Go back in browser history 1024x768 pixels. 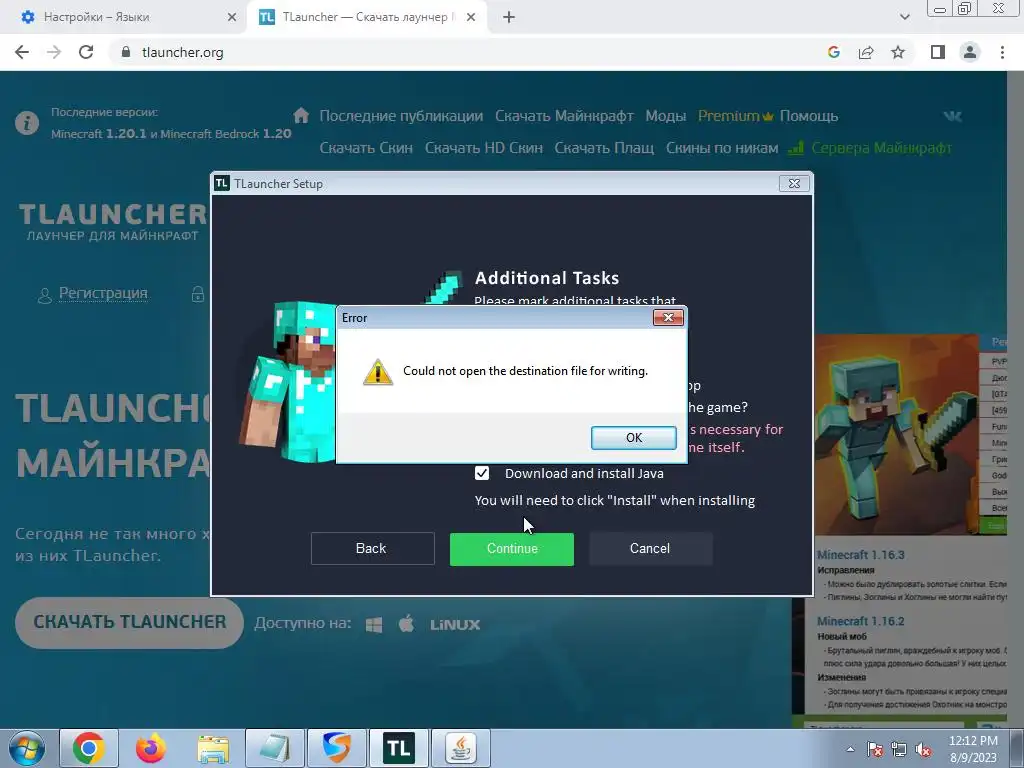pyautogui.click(x=22, y=52)
